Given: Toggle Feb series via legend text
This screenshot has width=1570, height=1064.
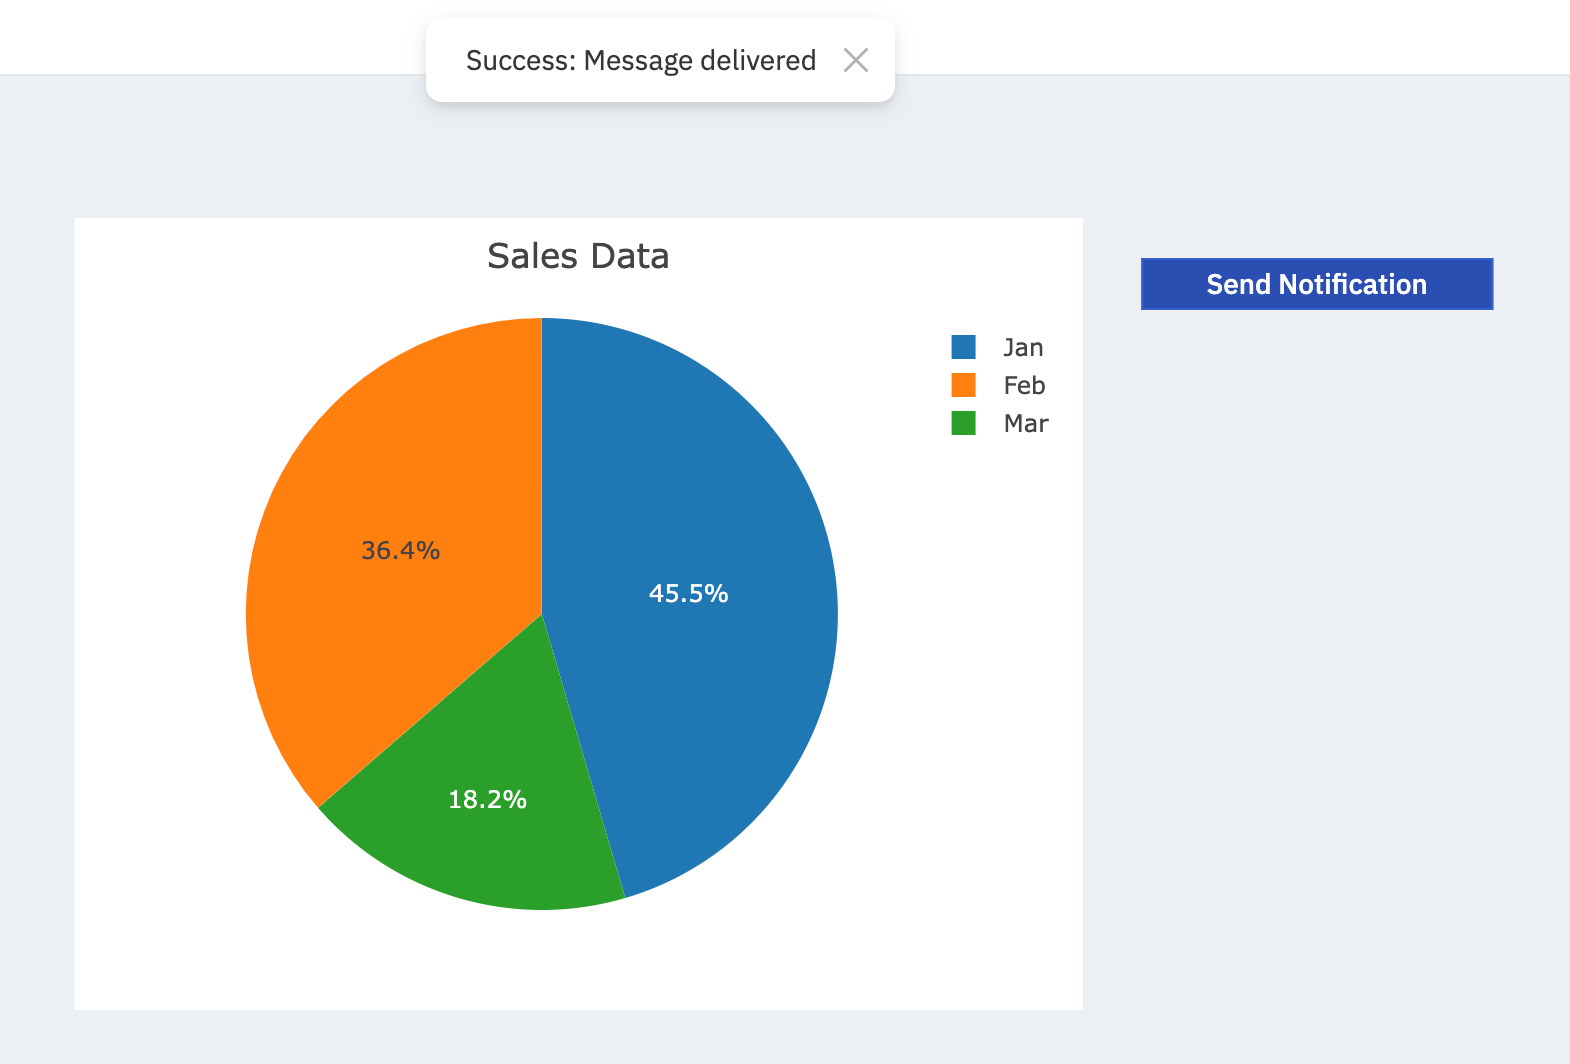Looking at the screenshot, I should point(1024,385).
